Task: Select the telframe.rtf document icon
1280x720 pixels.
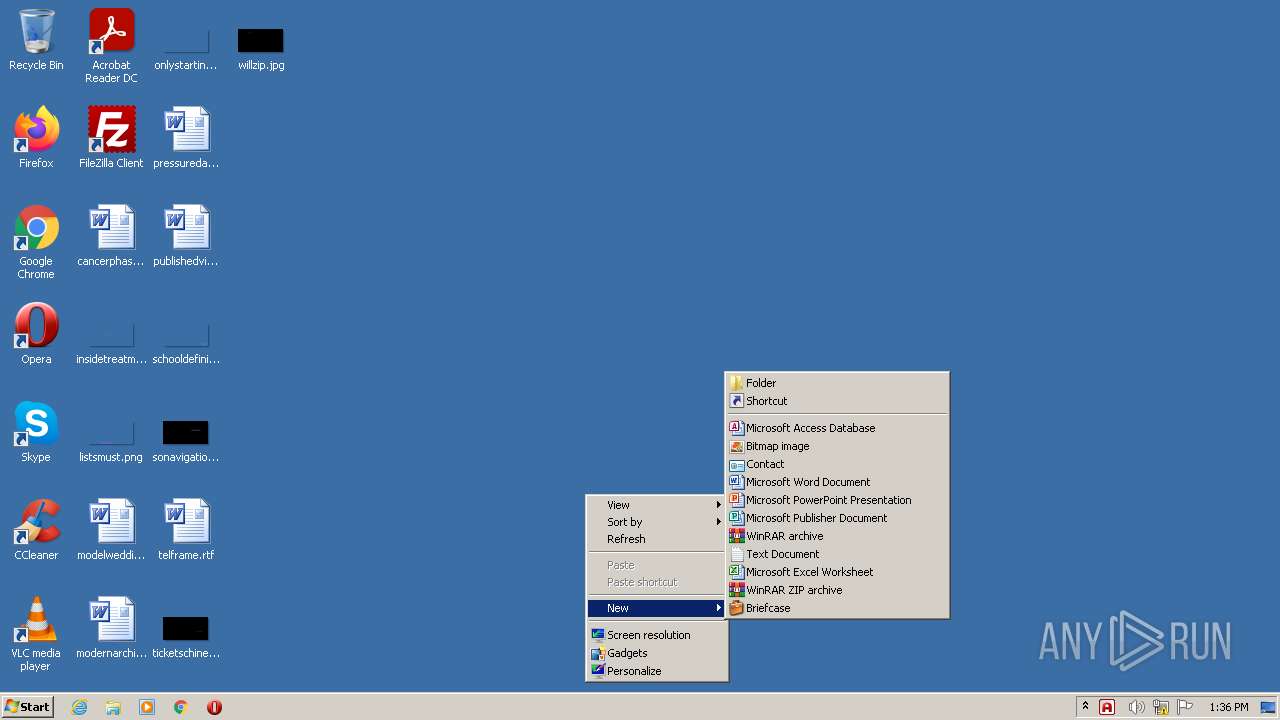Action: 186,530
